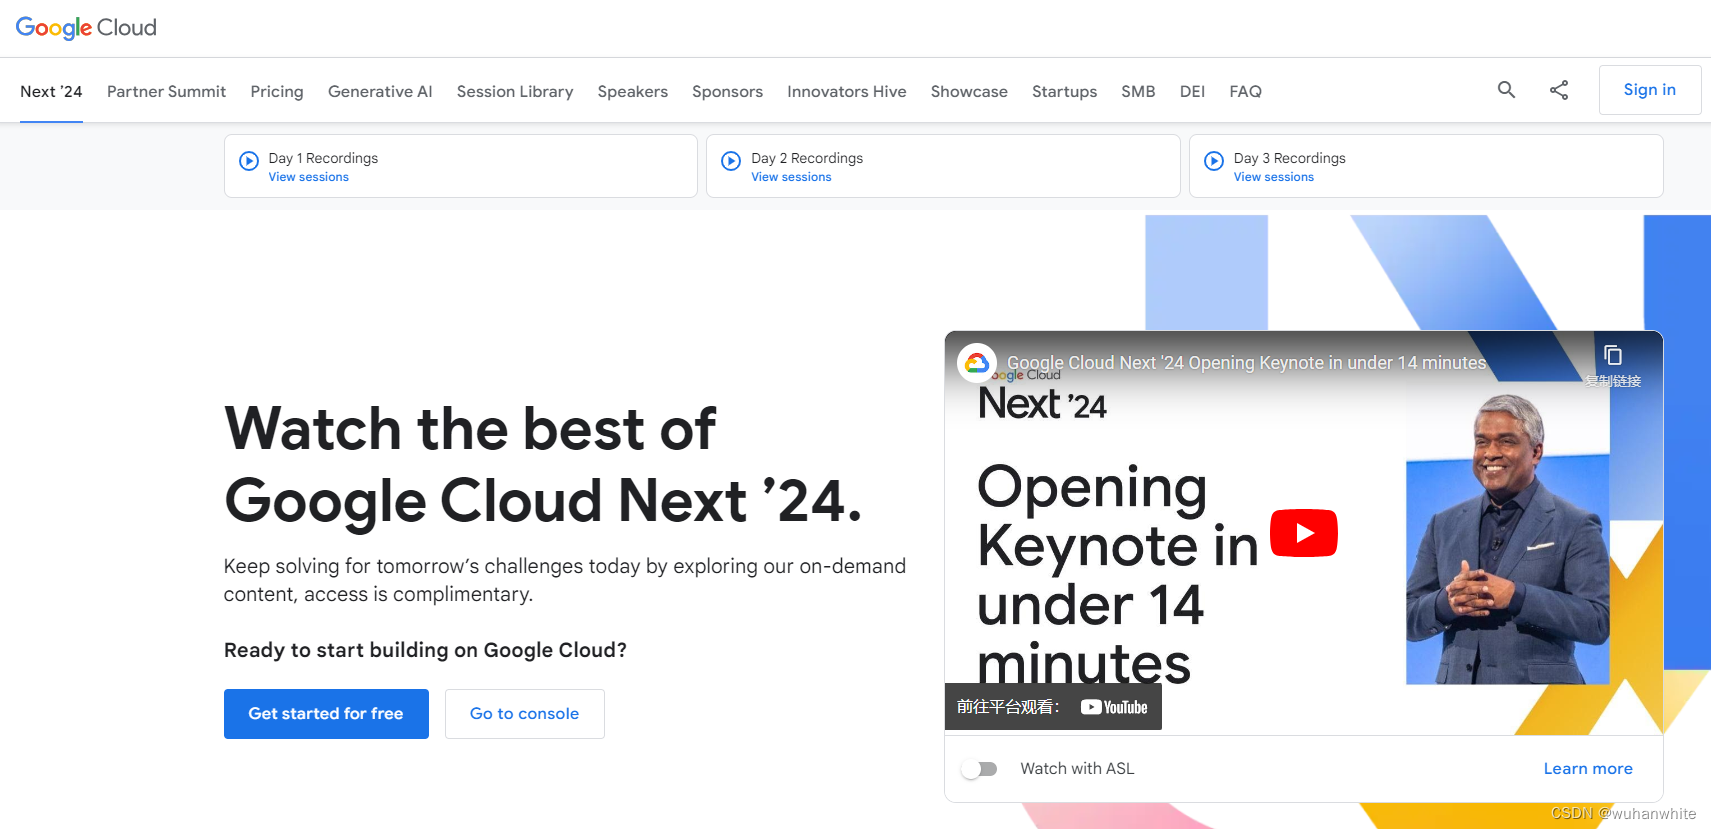Image resolution: width=1711 pixels, height=829 pixels.
Task: Click View sessions under Day 1 Recordings
Action: point(308,177)
